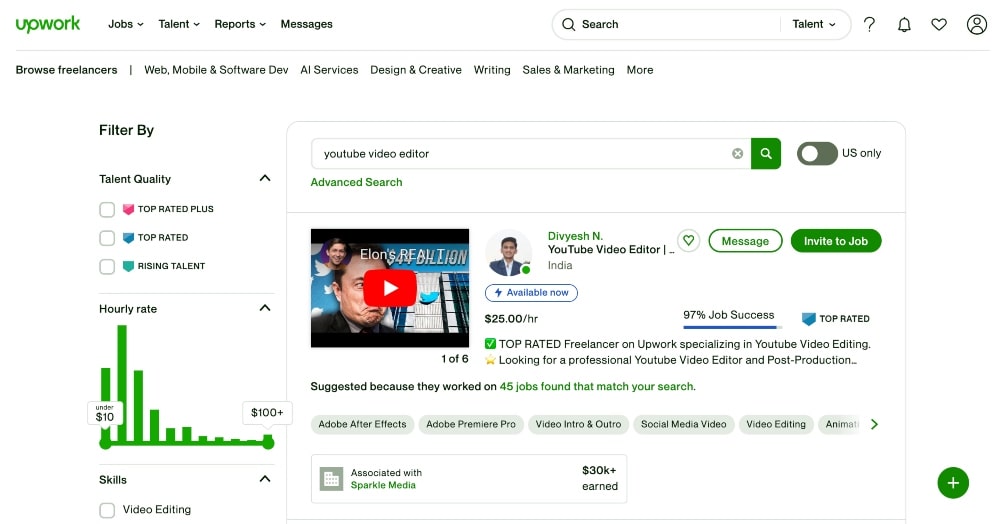Viewport: 1000px width, 524px height.
Task: Open Divyesh N. profile photo
Action: pyautogui.click(x=508, y=253)
